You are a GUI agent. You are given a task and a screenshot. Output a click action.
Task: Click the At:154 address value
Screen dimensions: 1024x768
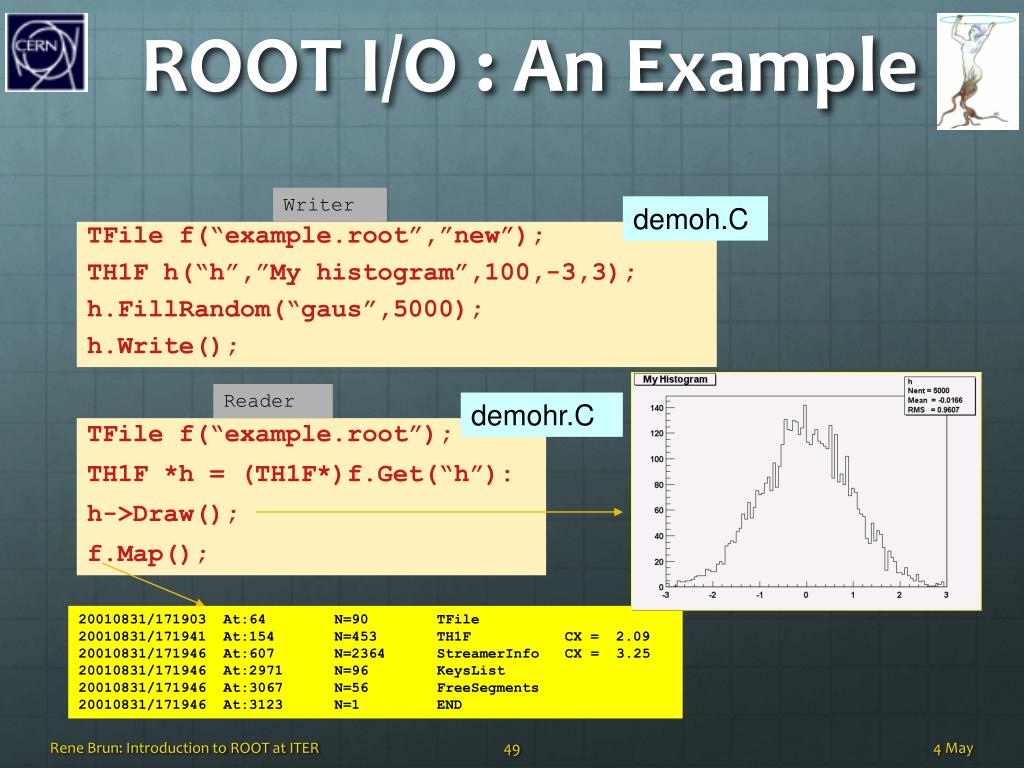click(249, 636)
